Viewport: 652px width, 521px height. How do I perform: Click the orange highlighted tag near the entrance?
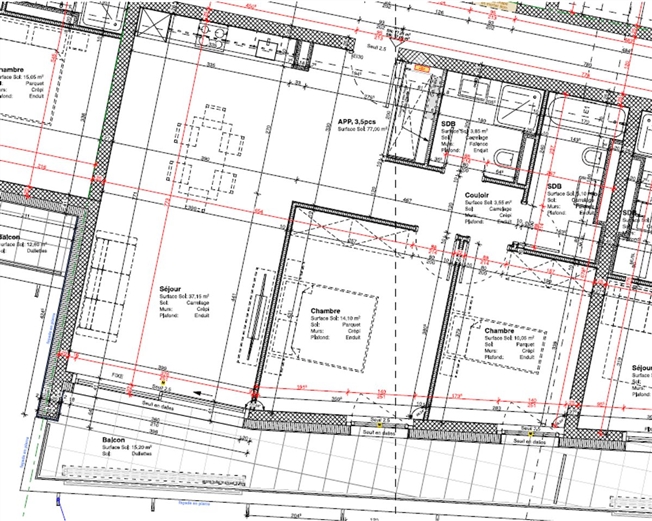point(422,69)
